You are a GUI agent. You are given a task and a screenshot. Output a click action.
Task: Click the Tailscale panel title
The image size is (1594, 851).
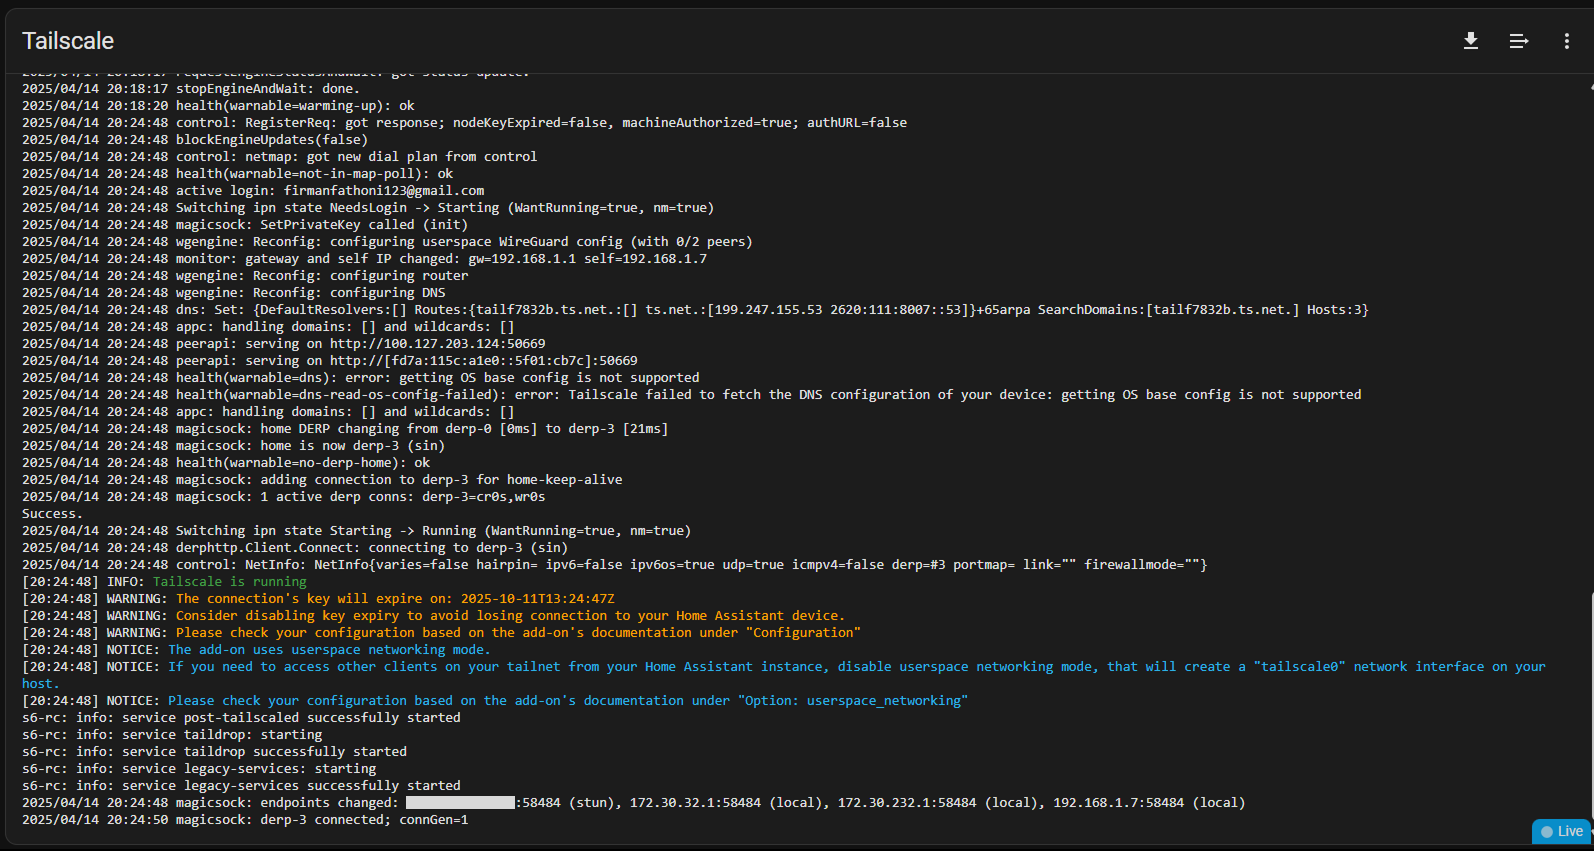[x=68, y=41]
